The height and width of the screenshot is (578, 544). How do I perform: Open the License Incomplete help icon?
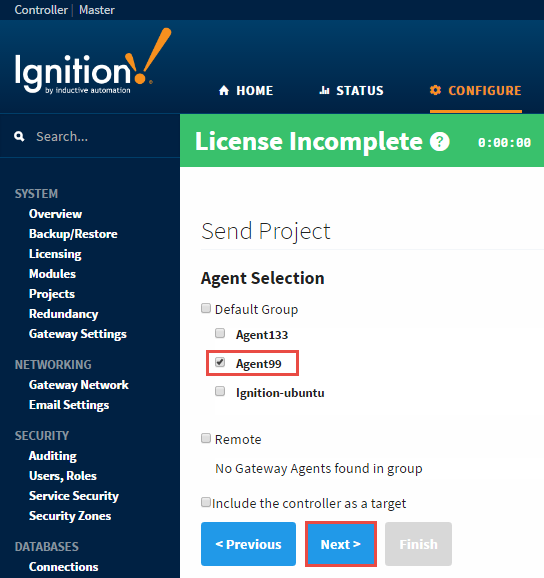pos(439,142)
